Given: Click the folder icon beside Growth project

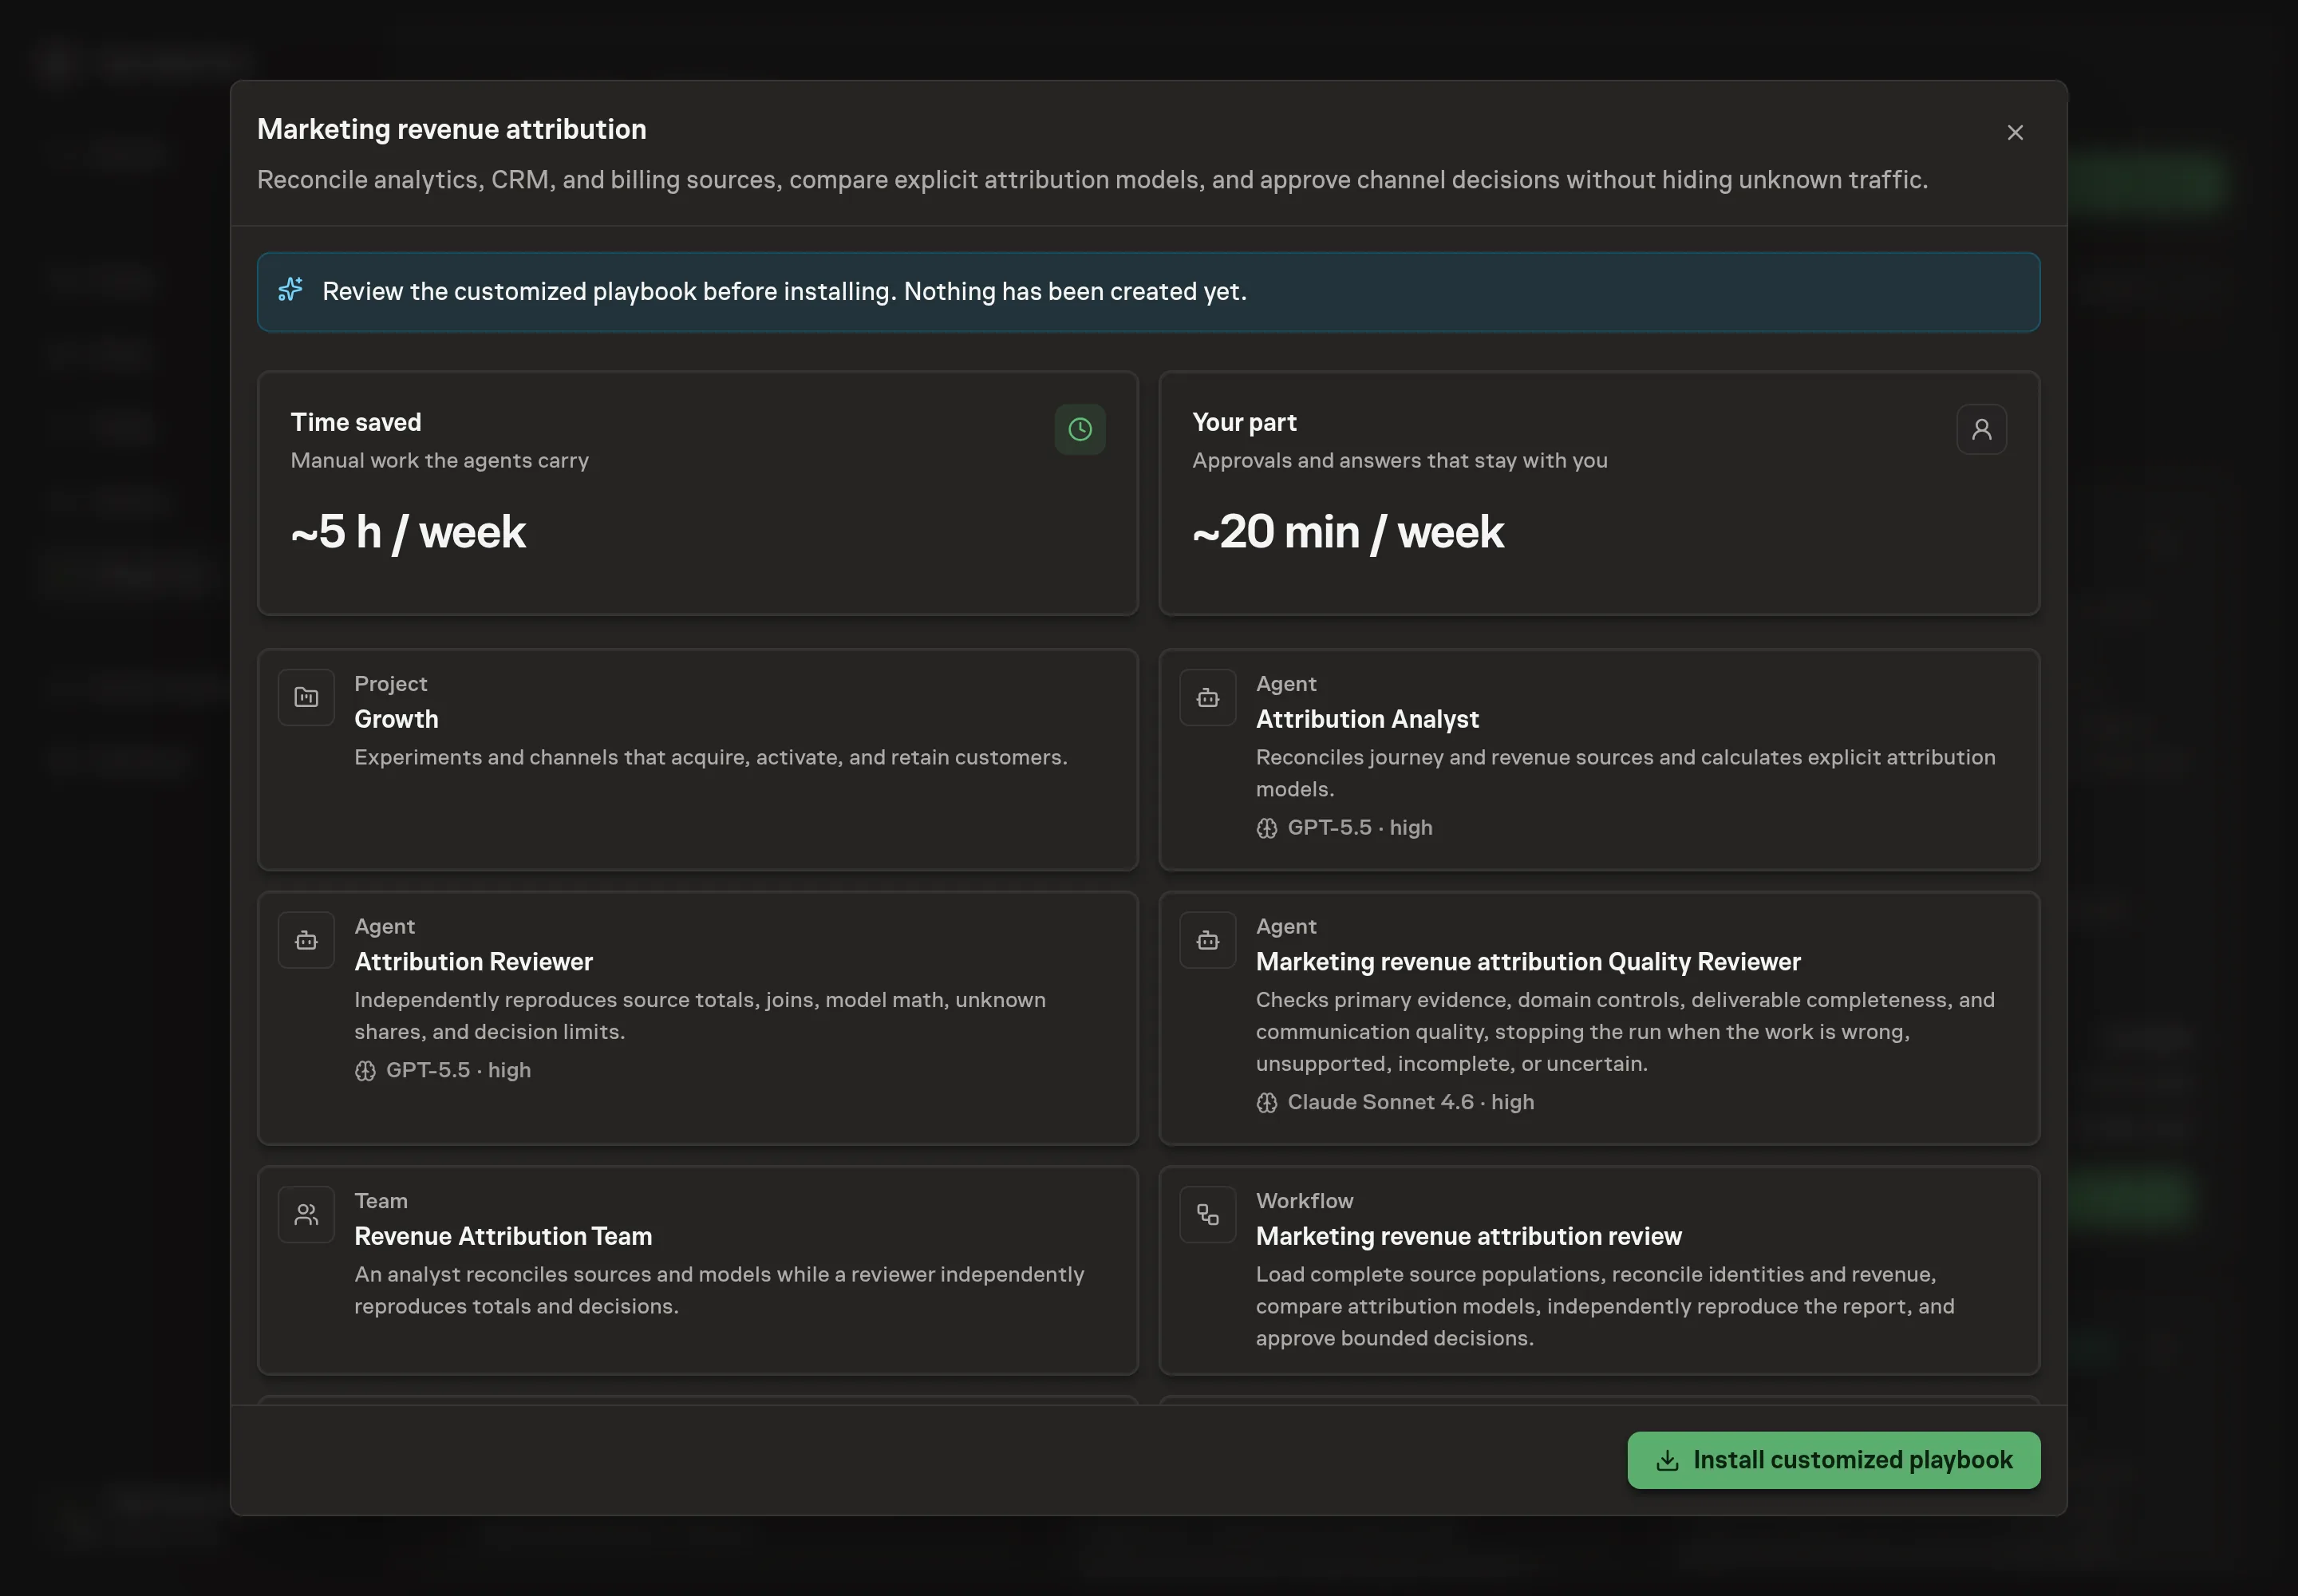Looking at the screenshot, I should click(x=306, y=697).
